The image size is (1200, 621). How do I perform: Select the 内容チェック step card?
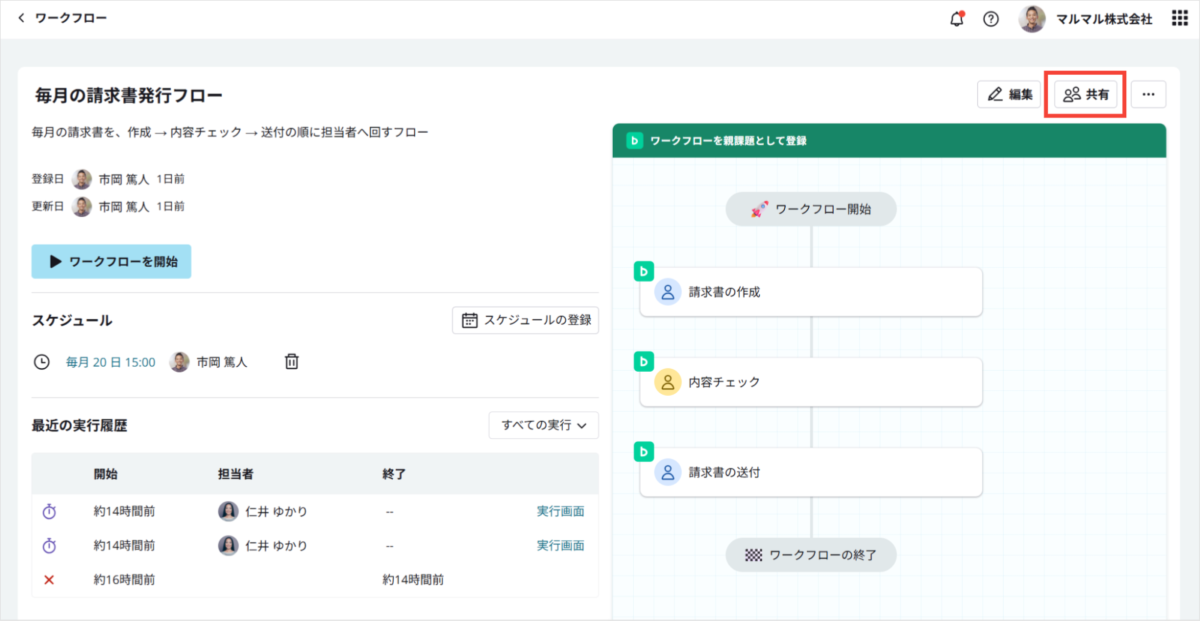tap(811, 382)
